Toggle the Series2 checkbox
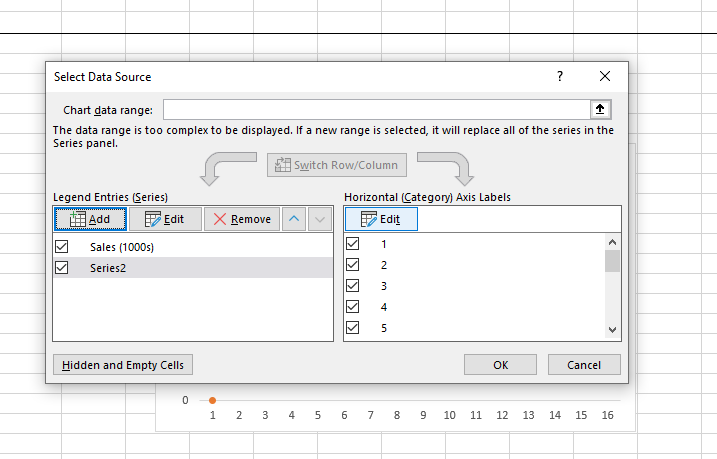The width and height of the screenshot is (717, 459). tap(62, 267)
